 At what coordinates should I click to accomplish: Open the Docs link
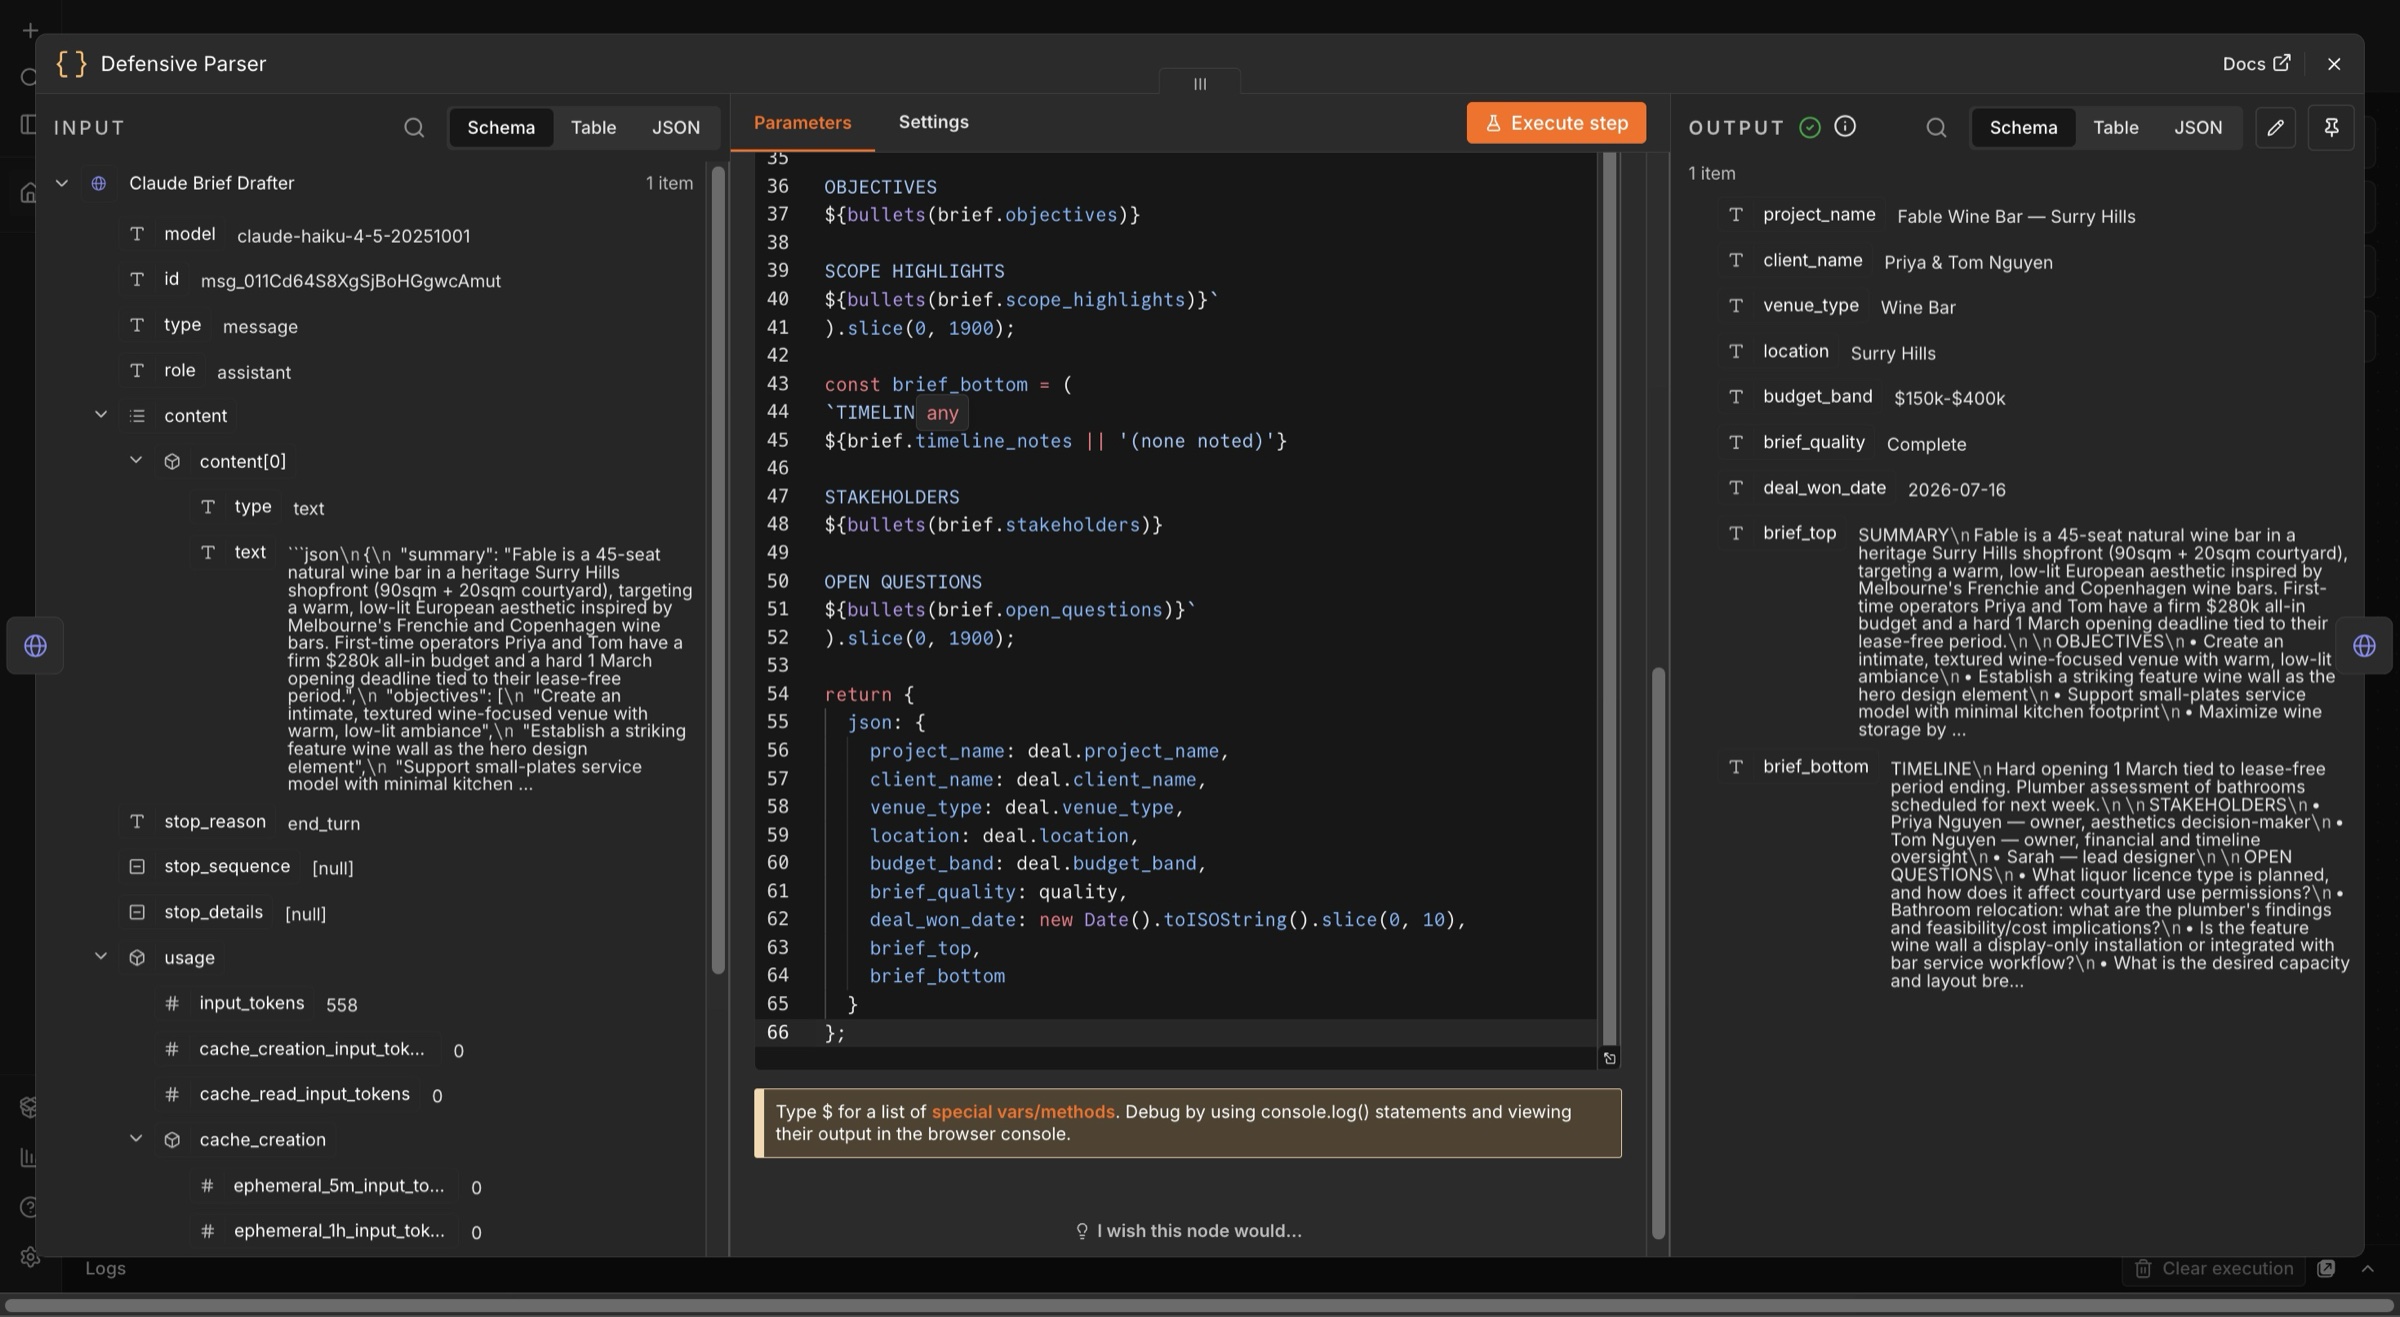tap(2256, 64)
